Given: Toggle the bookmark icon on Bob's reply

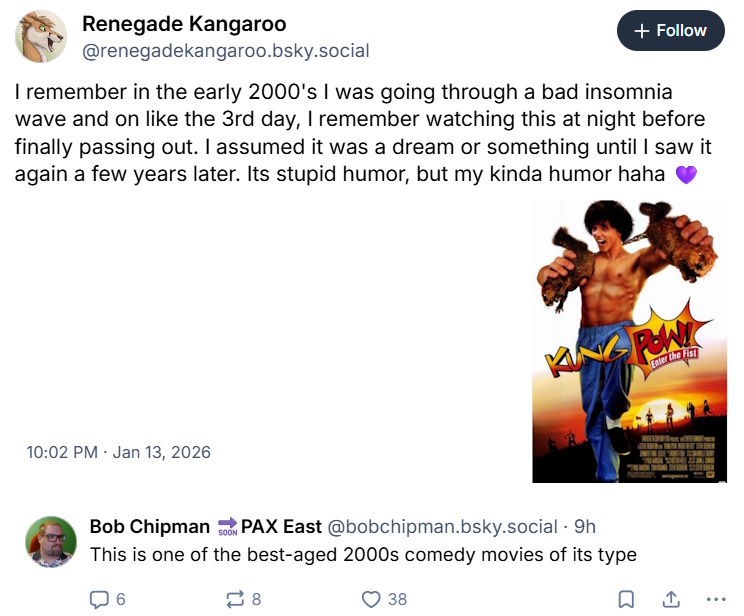Looking at the screenshot, I should (x=625, y=599).
